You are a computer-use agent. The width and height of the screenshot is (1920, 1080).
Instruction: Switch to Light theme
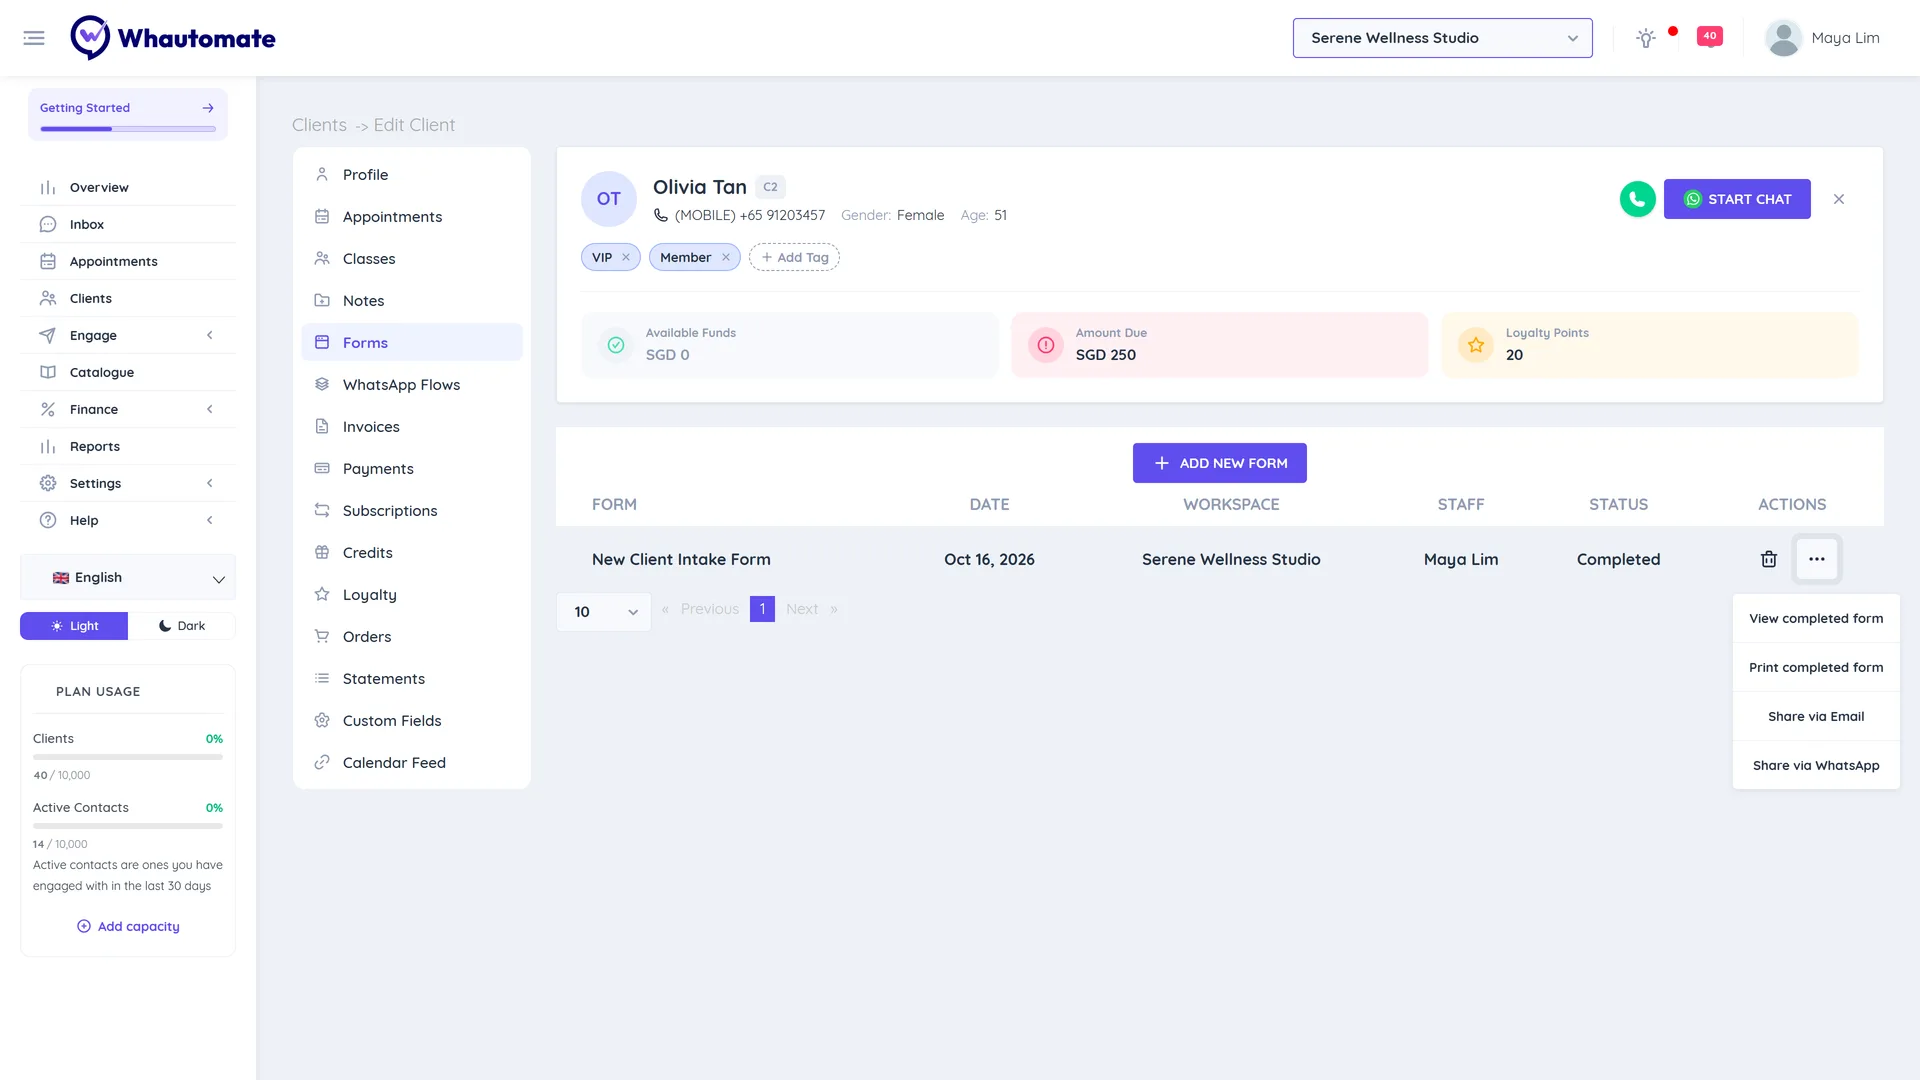[74, 626]
